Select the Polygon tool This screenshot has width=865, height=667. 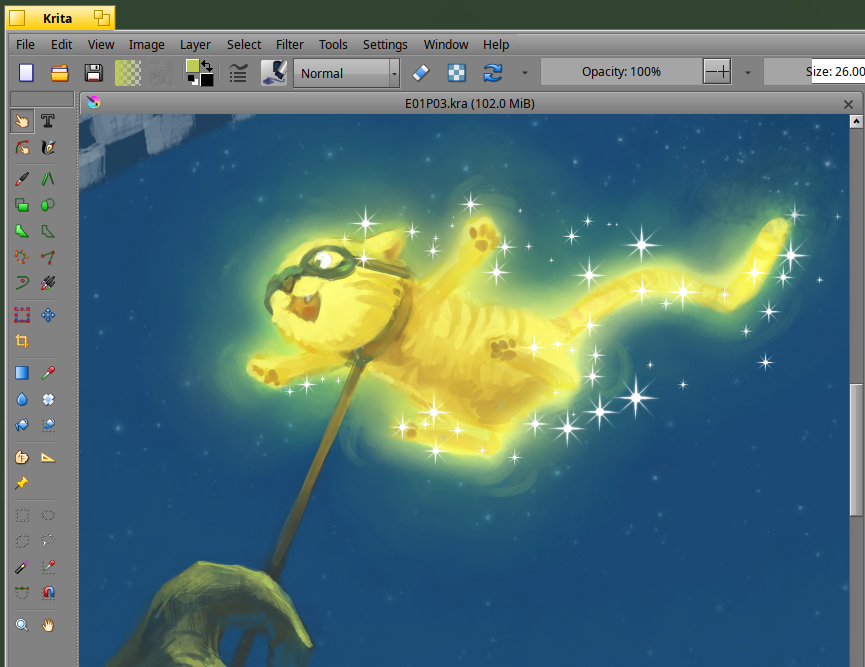tap(22, 231)
